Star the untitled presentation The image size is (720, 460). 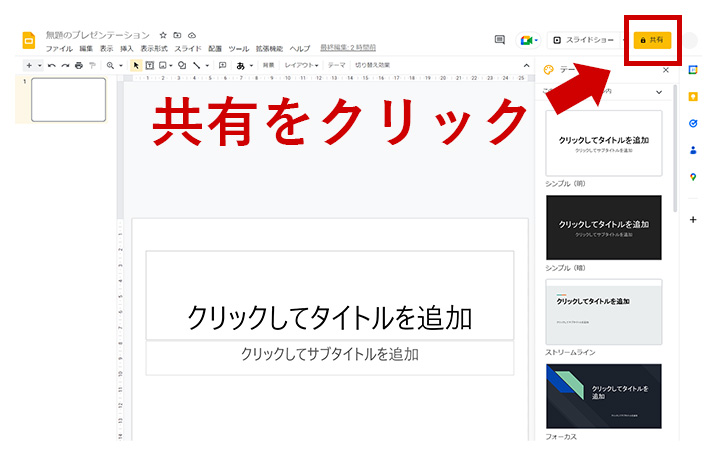[x=163, y=35]
